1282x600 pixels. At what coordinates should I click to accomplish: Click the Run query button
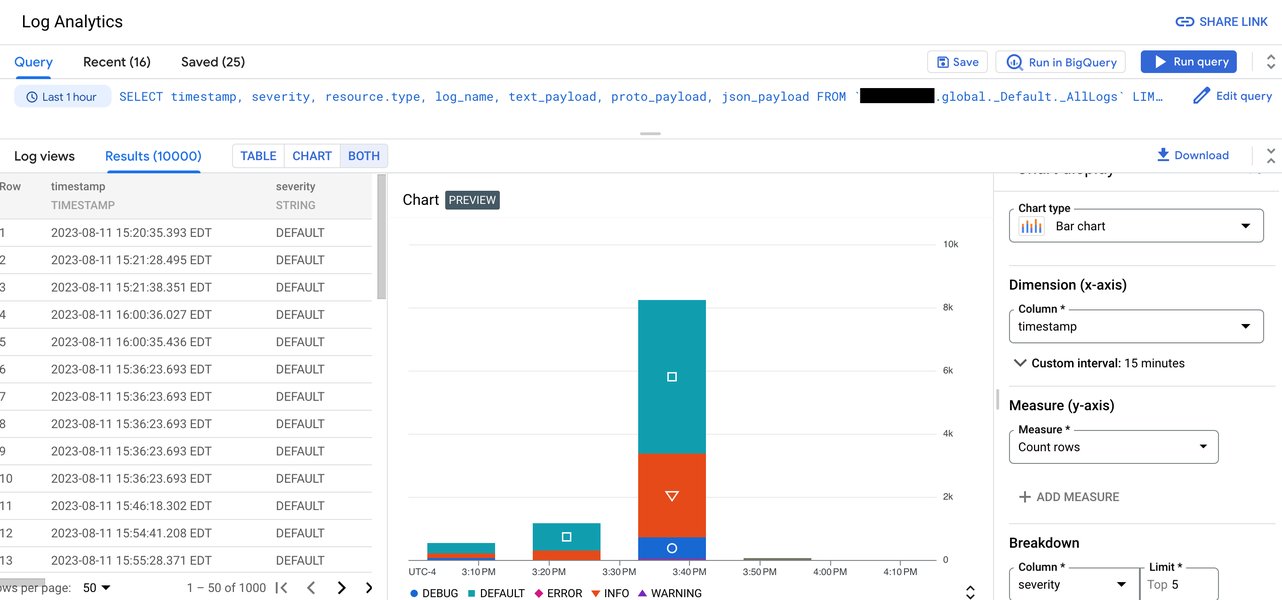(x=1189, y=62)
